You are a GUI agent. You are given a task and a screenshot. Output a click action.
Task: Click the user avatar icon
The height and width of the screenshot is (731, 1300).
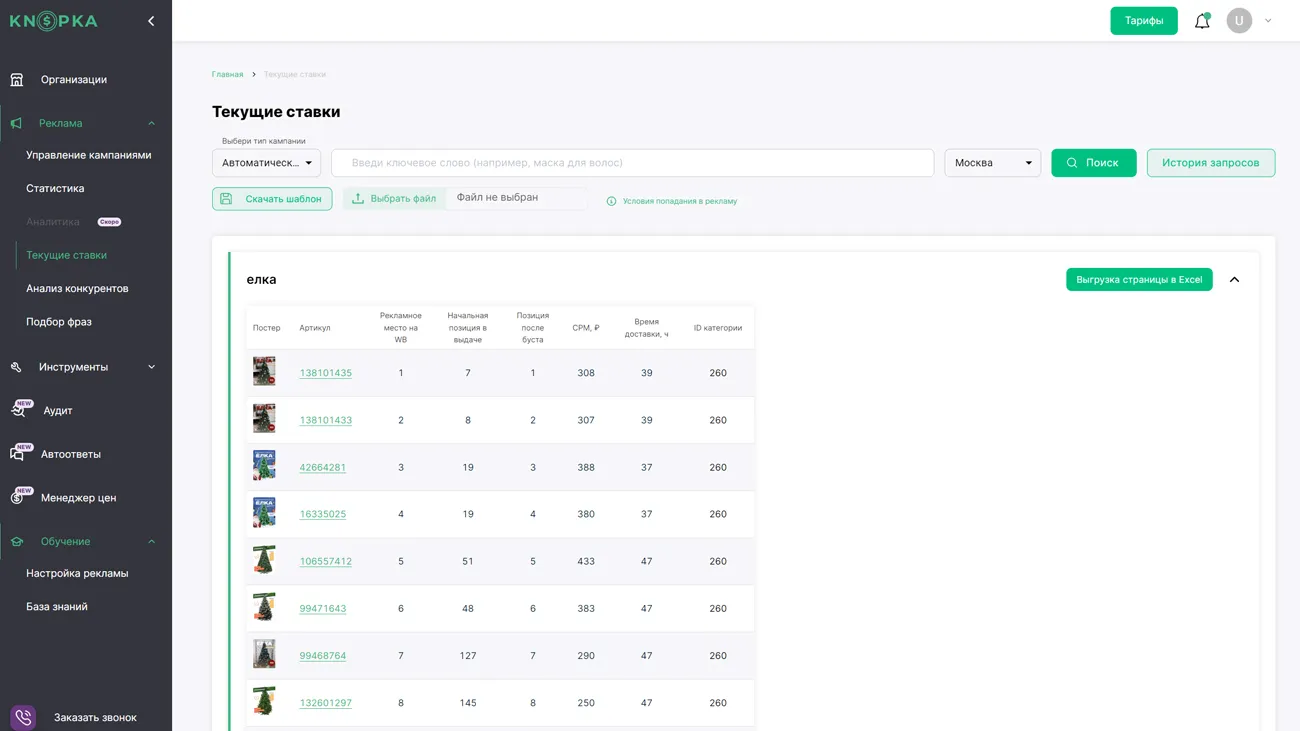[1239, 21]
